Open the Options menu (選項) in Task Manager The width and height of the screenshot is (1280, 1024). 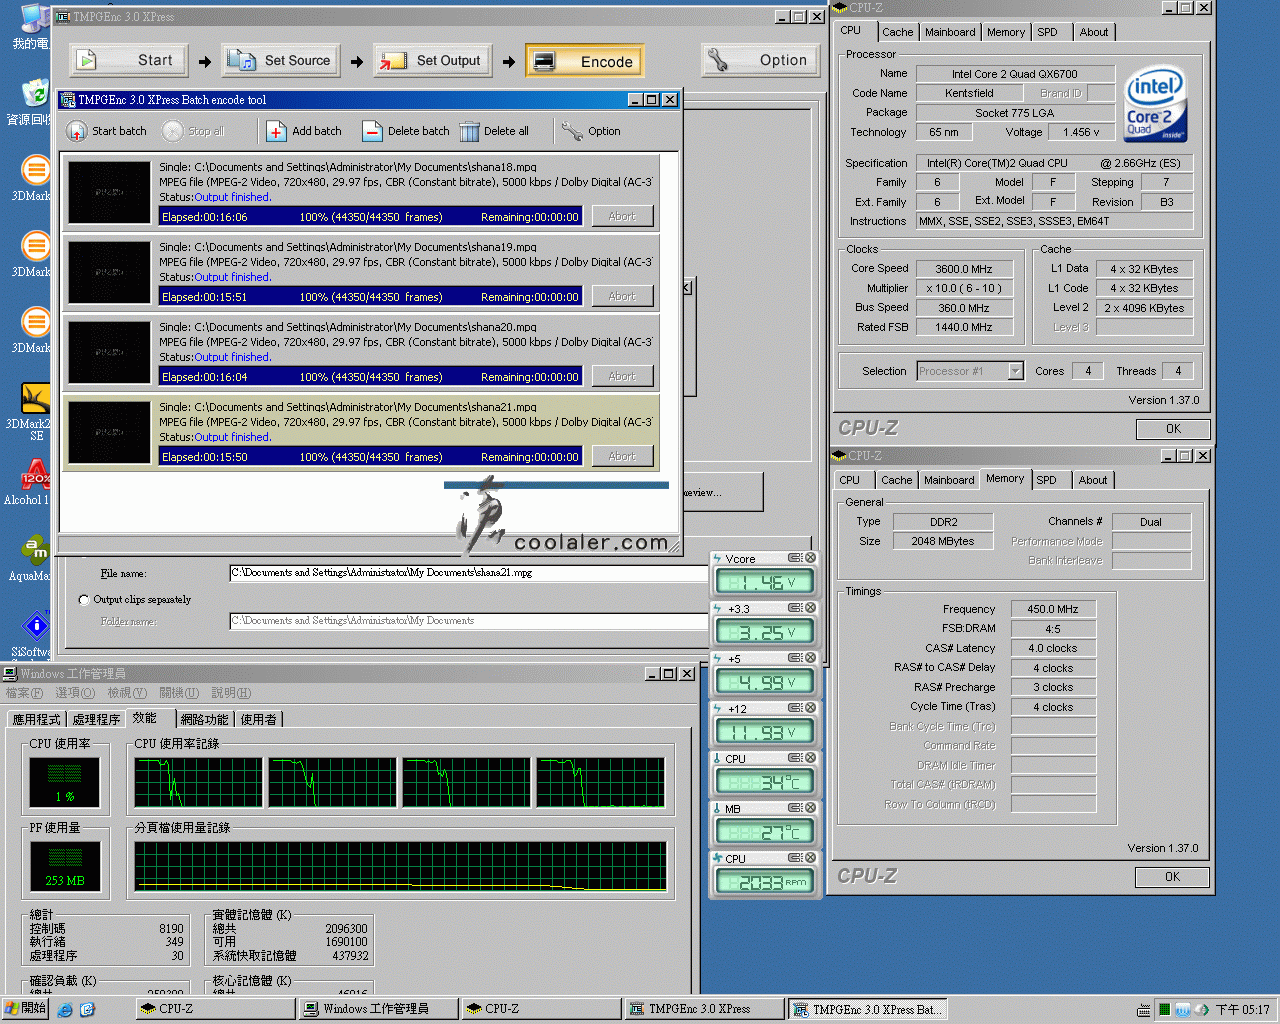(75, 693)
